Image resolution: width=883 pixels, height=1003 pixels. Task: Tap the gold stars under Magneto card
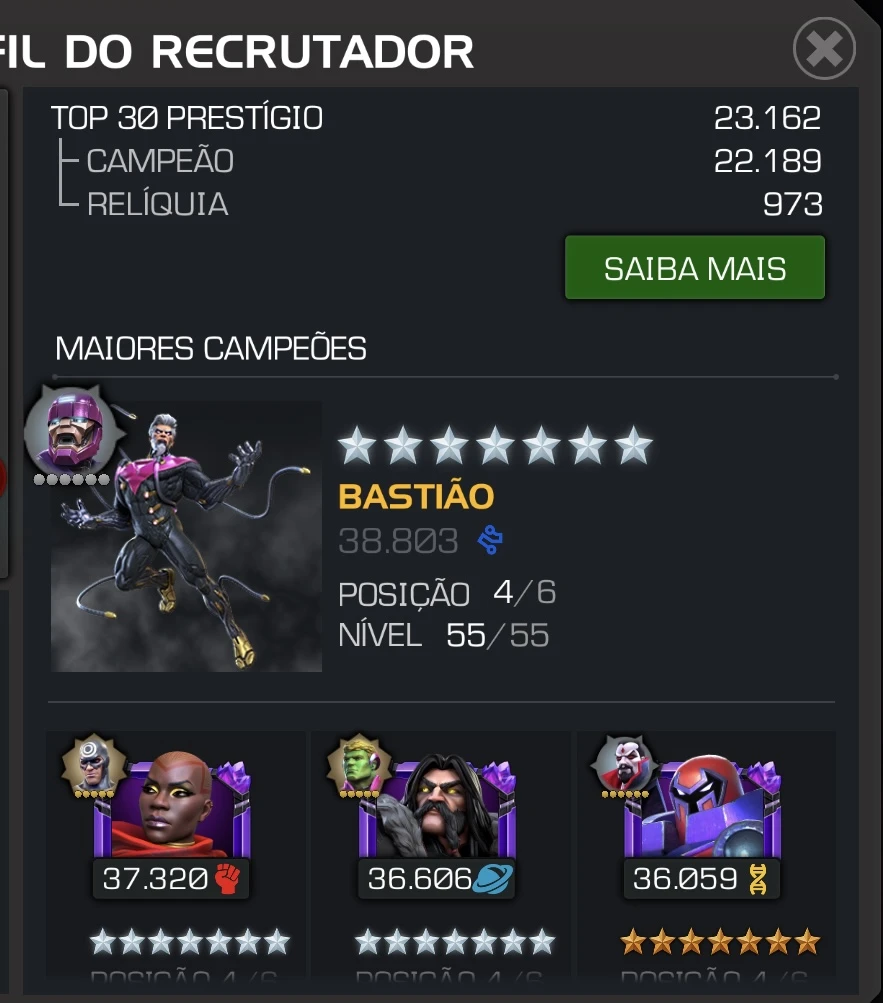coord(720,942)
